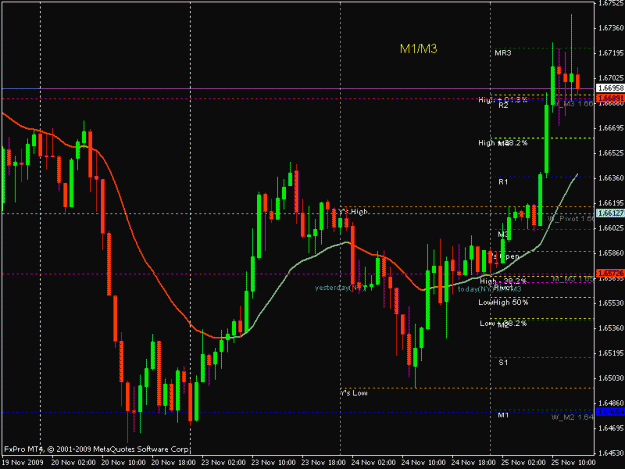Select price 1.67360 on the price axis

coord(611,28)
